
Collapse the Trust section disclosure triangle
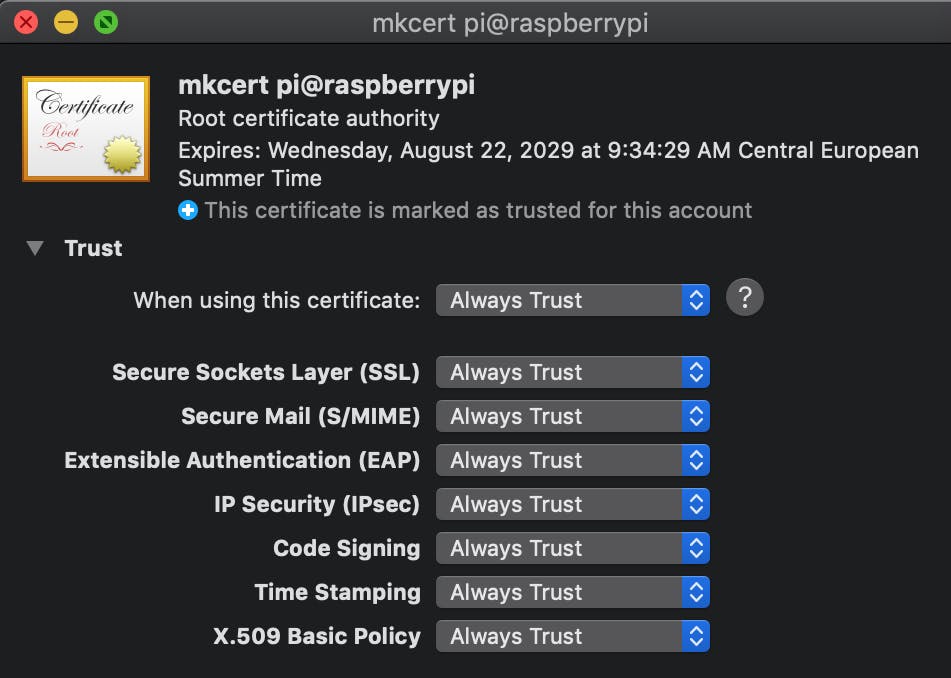pyautogui.click(x=36, y=248)
